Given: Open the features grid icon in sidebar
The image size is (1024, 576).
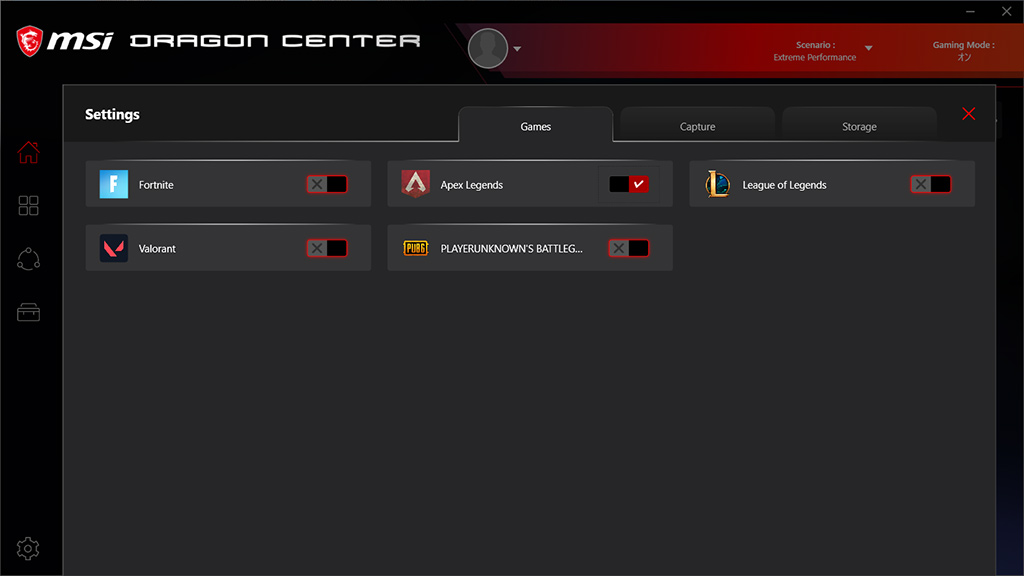Looking at the screenshot, I should tap(28, 206).
